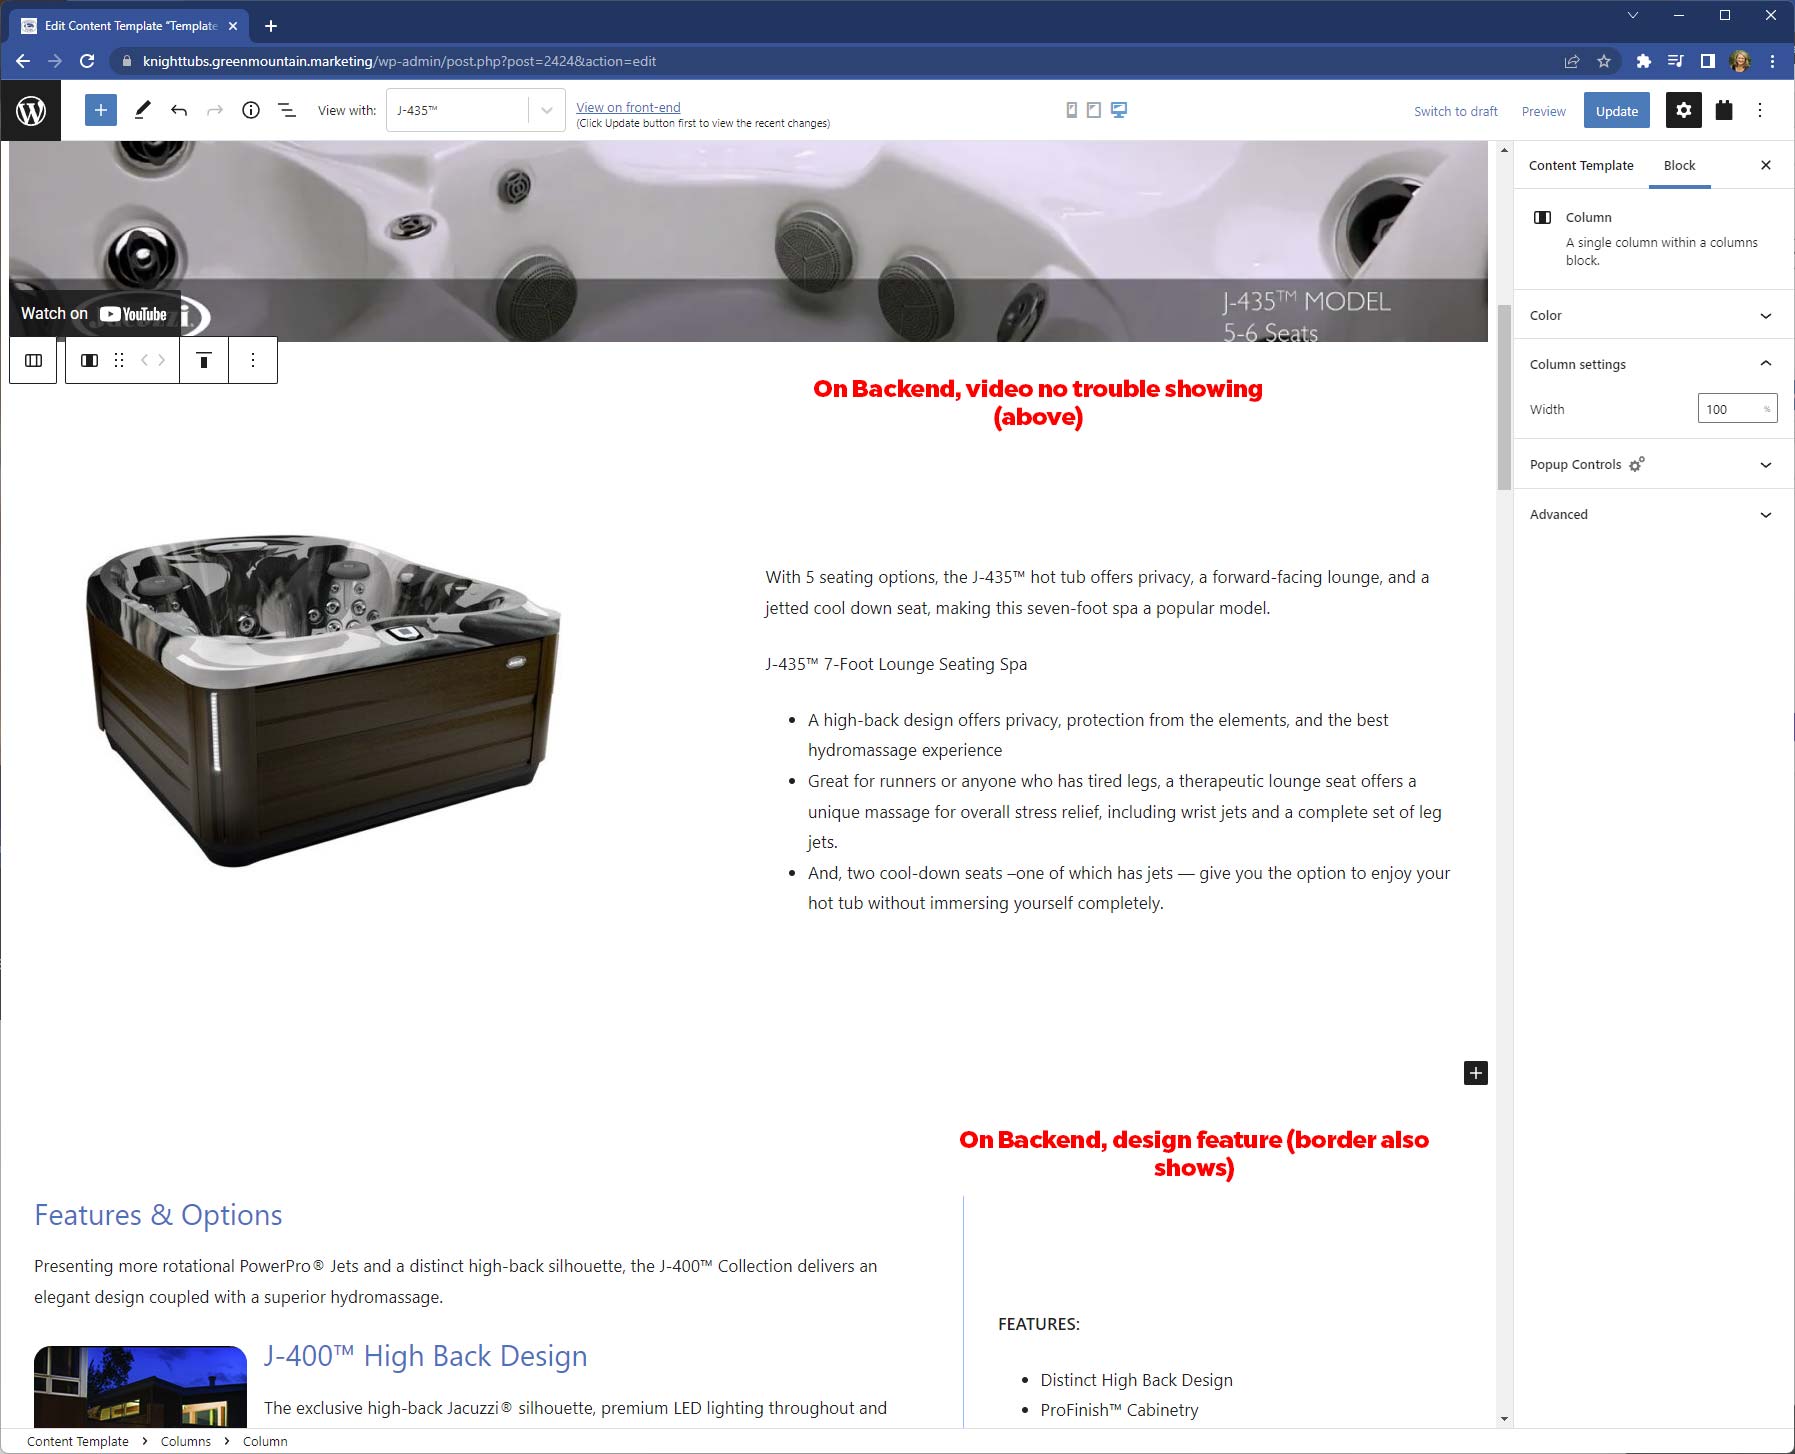Undo the last change
1795x1454 pixels.
click(x=179, y=110)
